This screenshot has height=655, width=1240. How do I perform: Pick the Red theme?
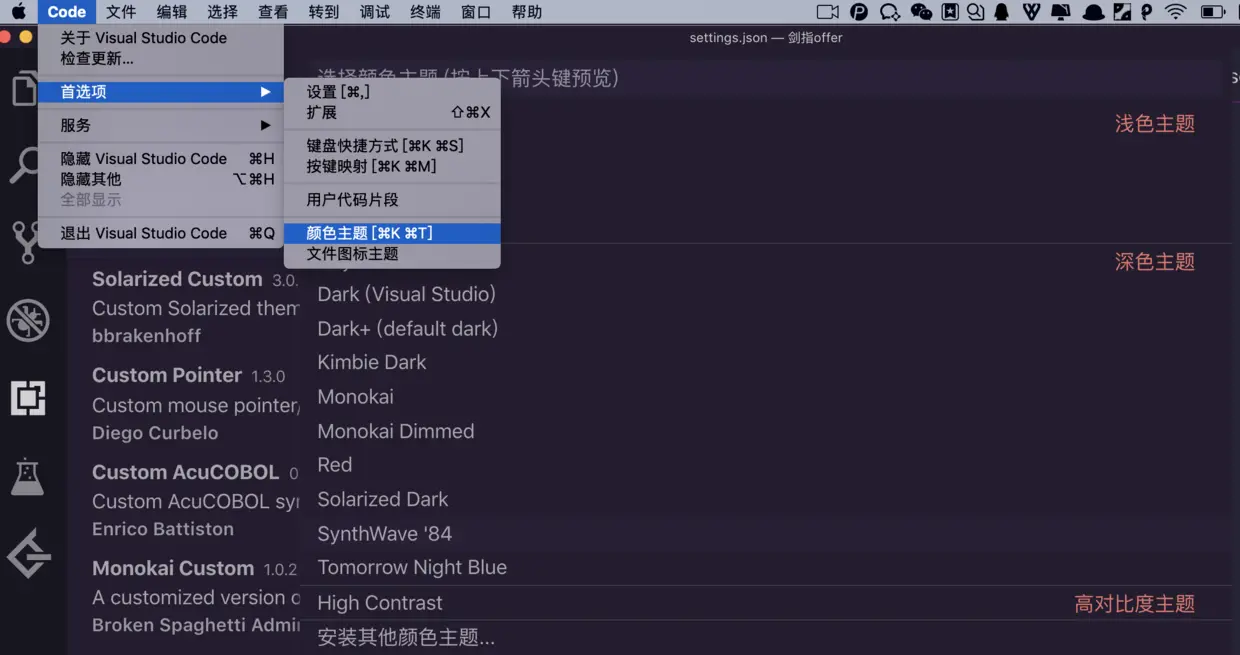point(764,465)
